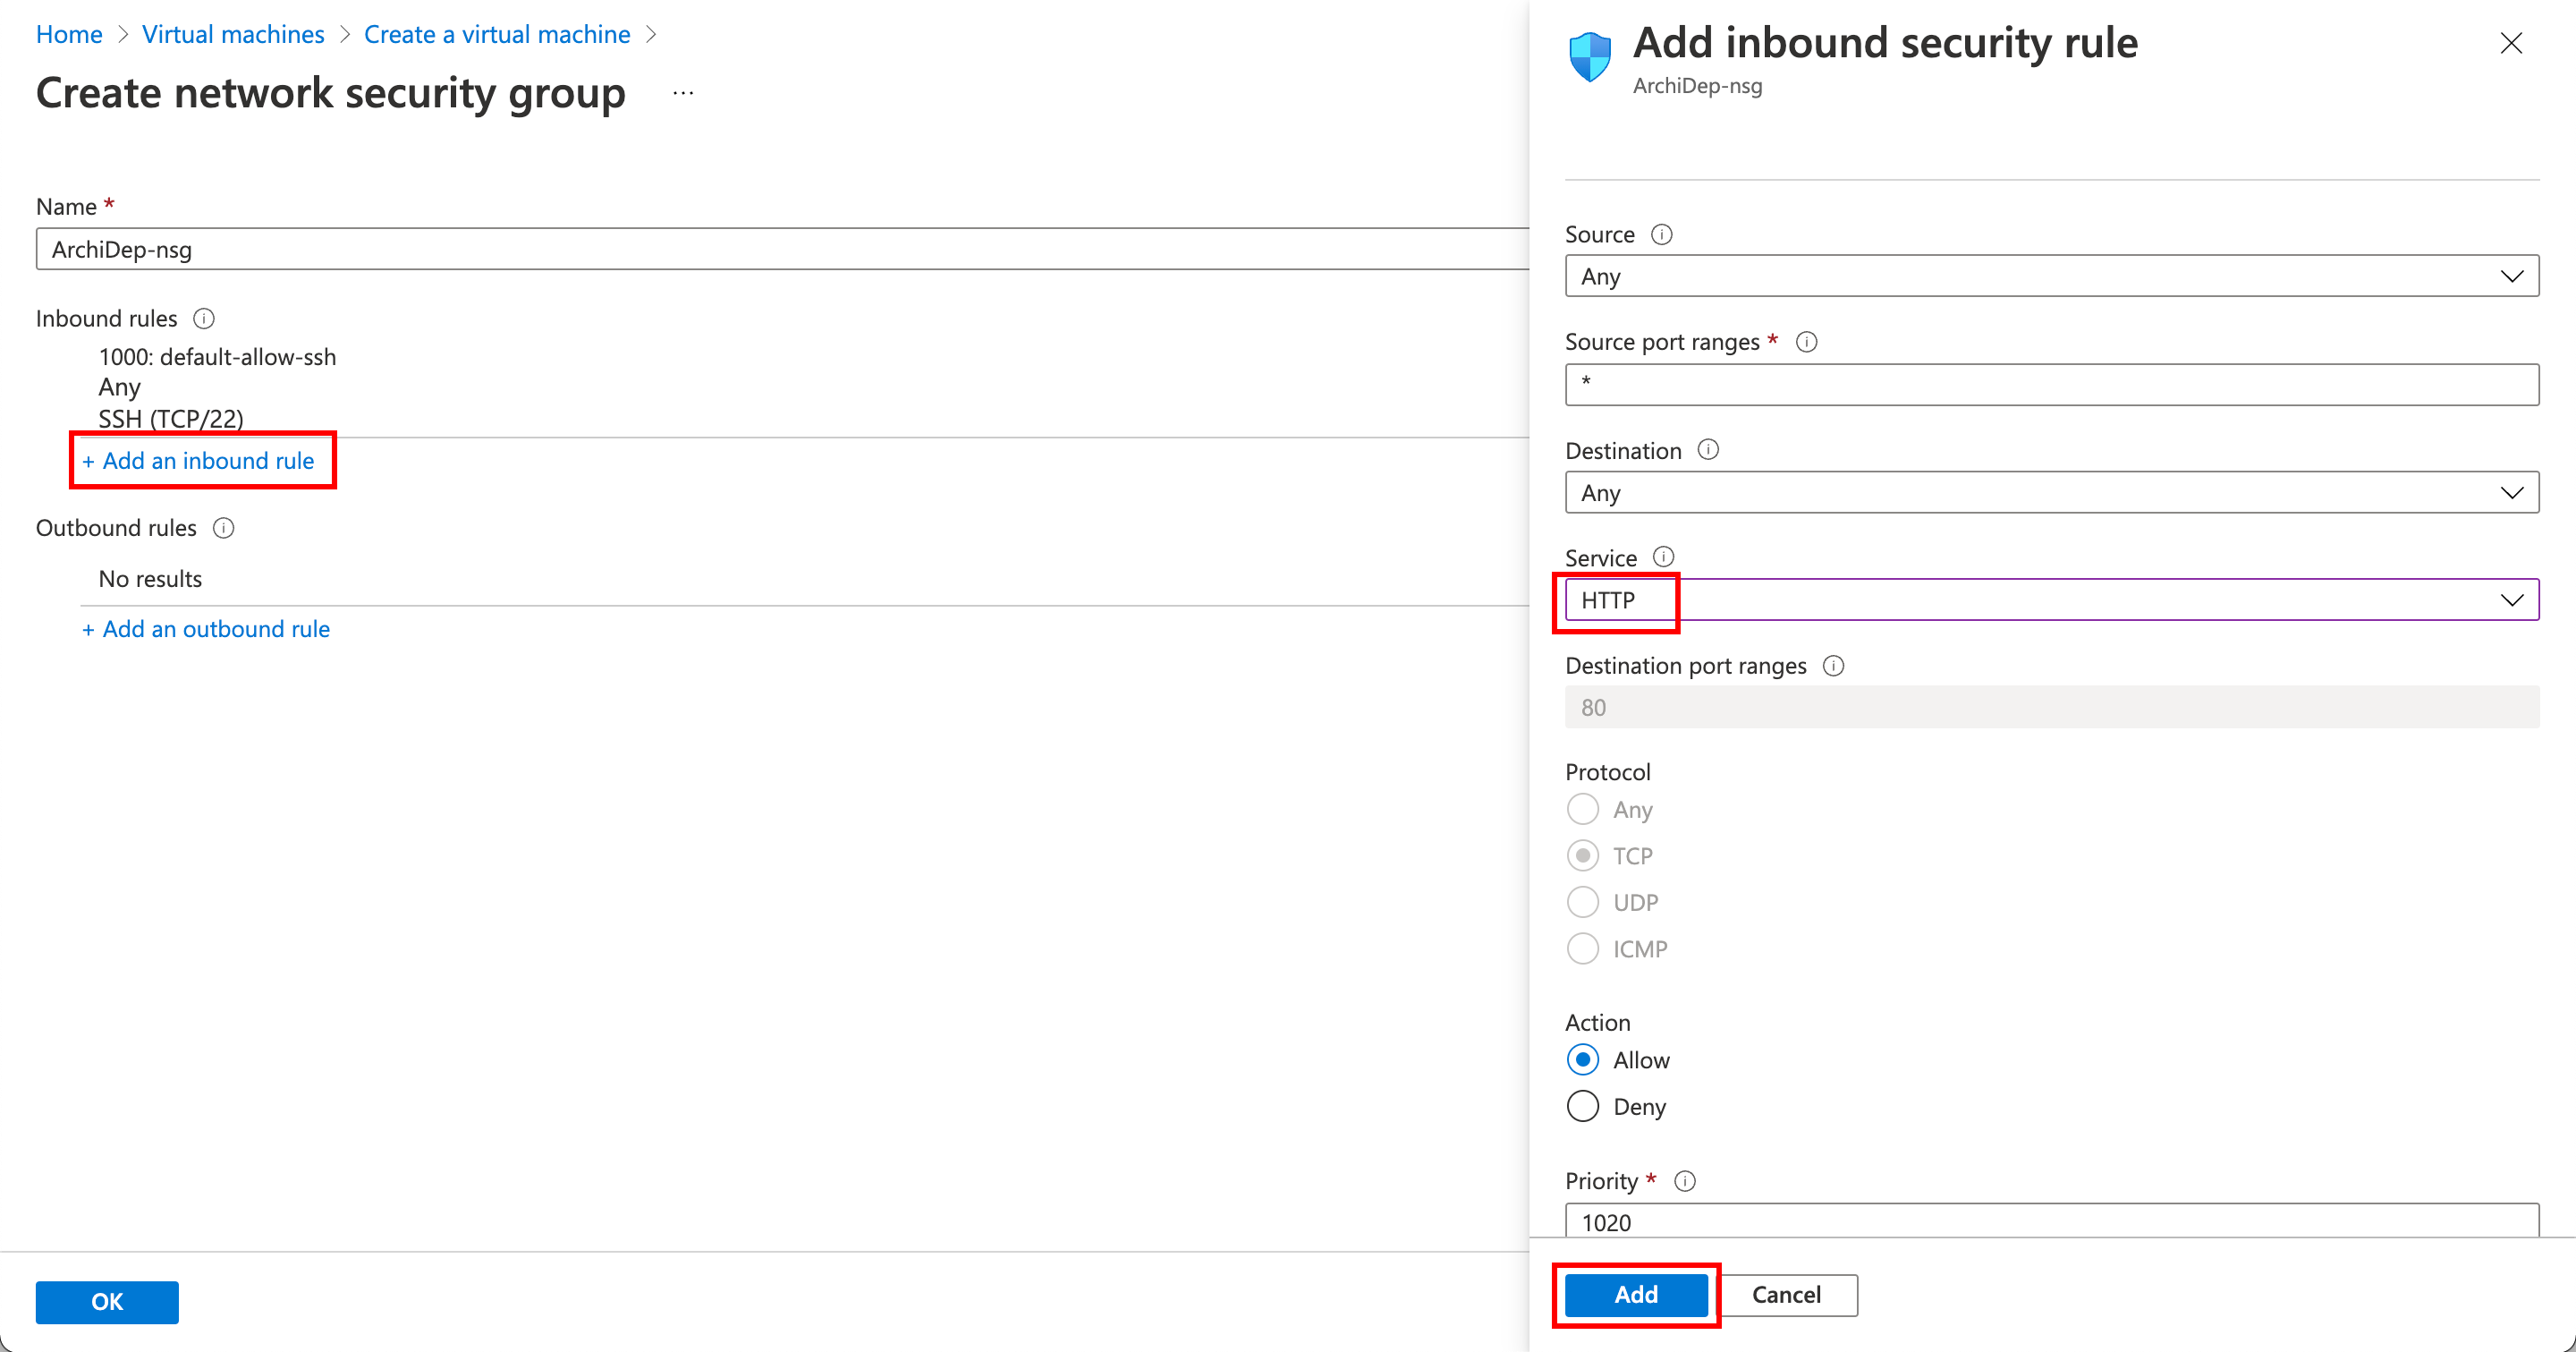Select the UDP protocol radio button
The height and width of the screenshot is (1352, 2576).
click(x=1583, y=902)
